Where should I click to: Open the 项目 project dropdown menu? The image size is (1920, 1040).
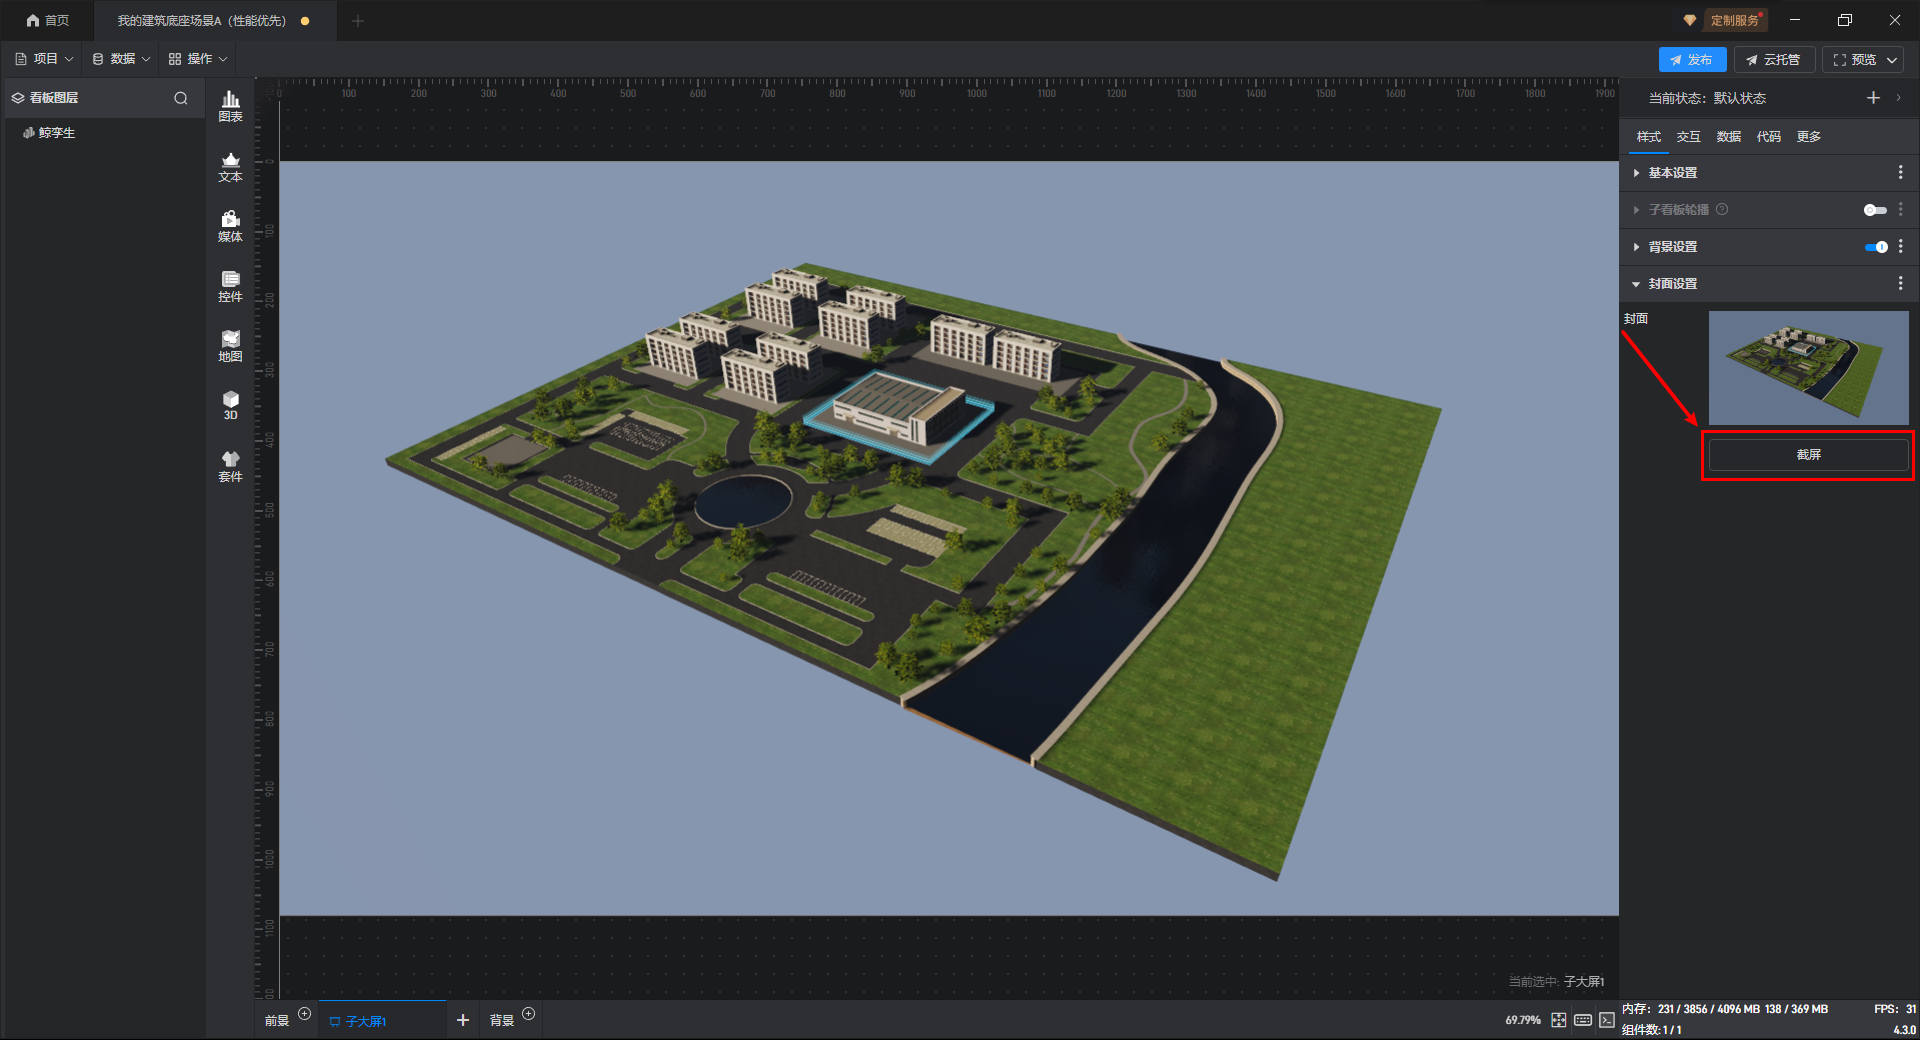coord(44,59)
